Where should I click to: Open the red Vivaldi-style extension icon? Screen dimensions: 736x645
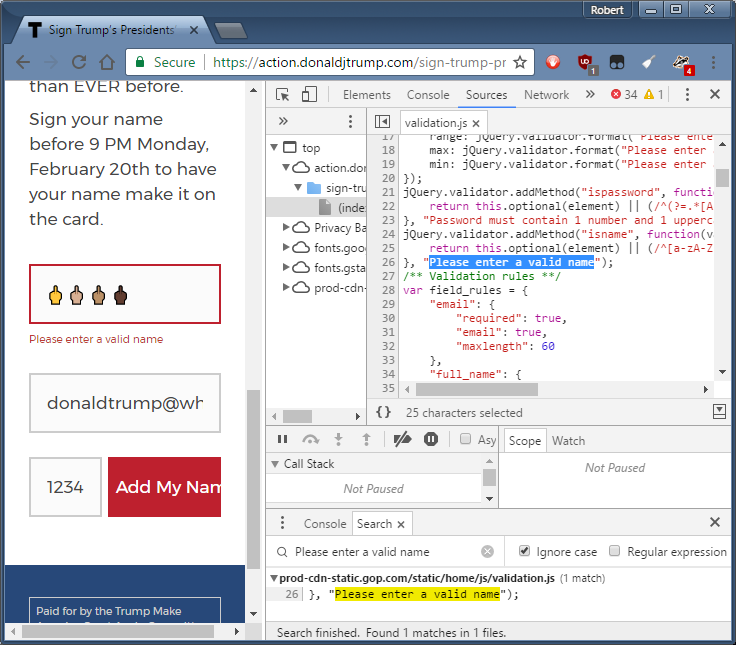(x=553, y=62)
